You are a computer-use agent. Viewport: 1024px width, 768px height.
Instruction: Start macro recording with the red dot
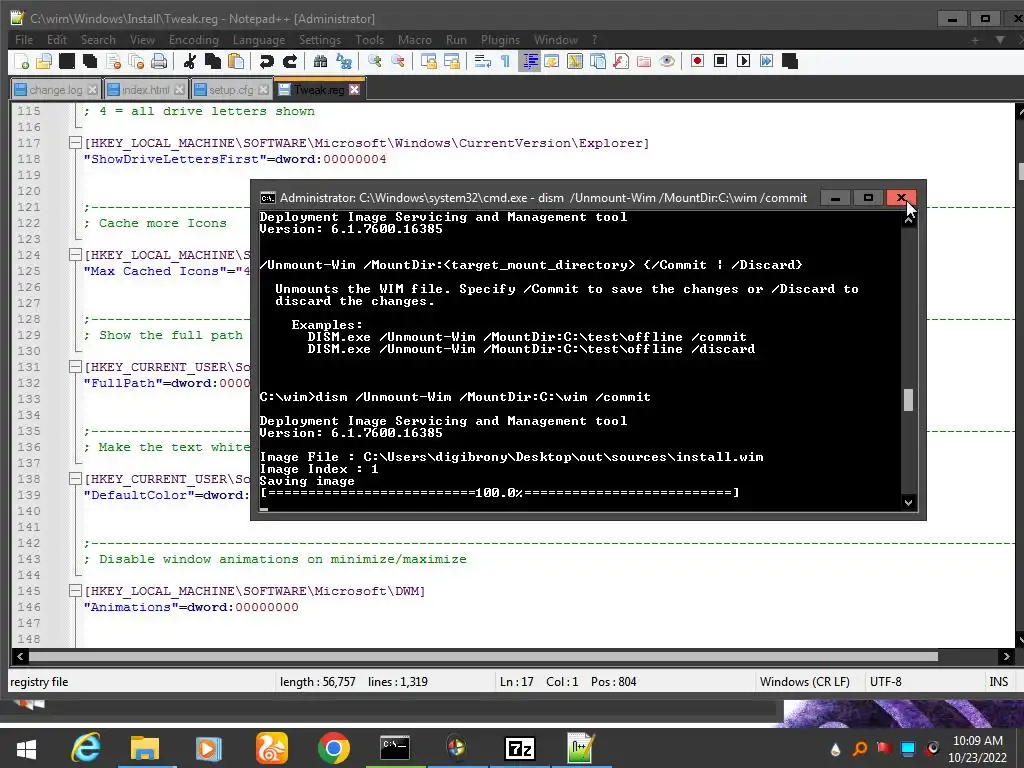[697, 61]
